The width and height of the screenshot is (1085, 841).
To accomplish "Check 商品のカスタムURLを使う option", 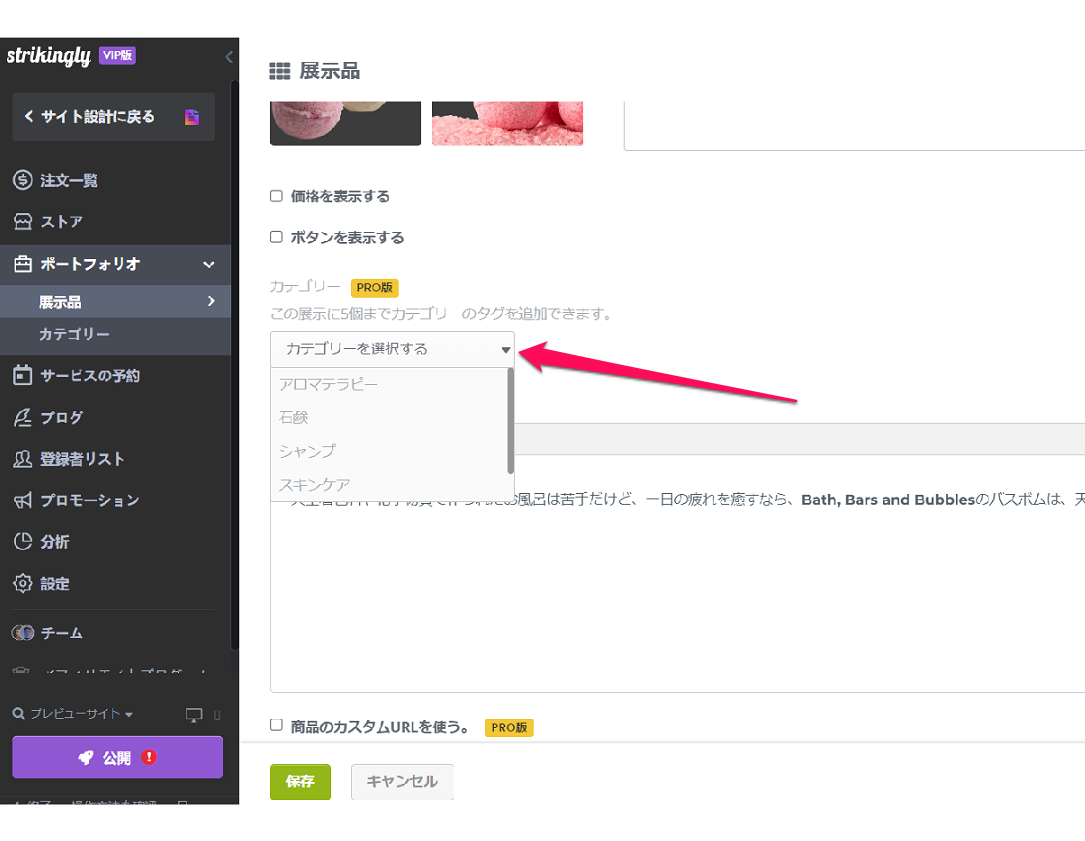I will pos(276,725).
